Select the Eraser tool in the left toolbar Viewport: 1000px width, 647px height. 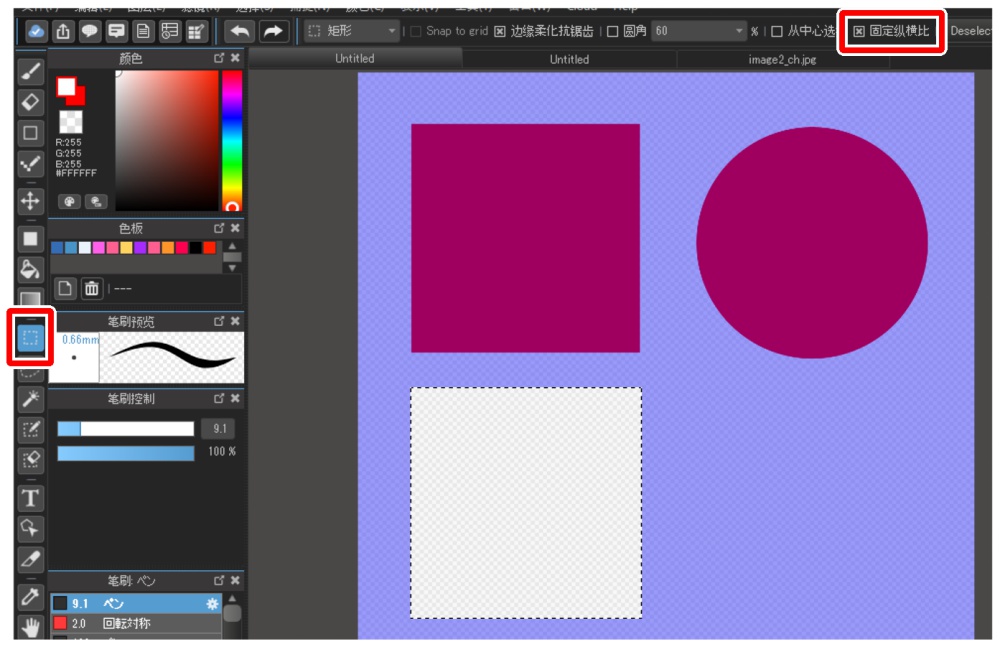[x=31, y=104]
